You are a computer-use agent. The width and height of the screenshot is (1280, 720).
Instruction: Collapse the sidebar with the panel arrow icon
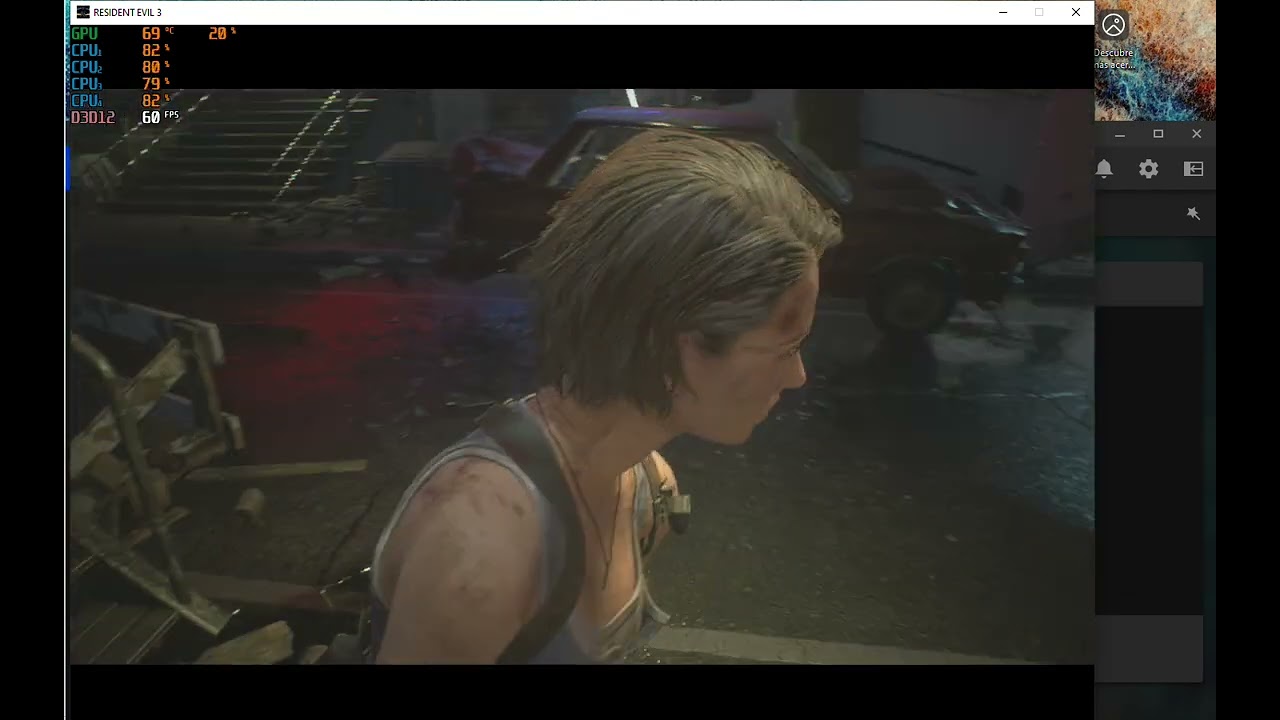[x=1194, y=169]
